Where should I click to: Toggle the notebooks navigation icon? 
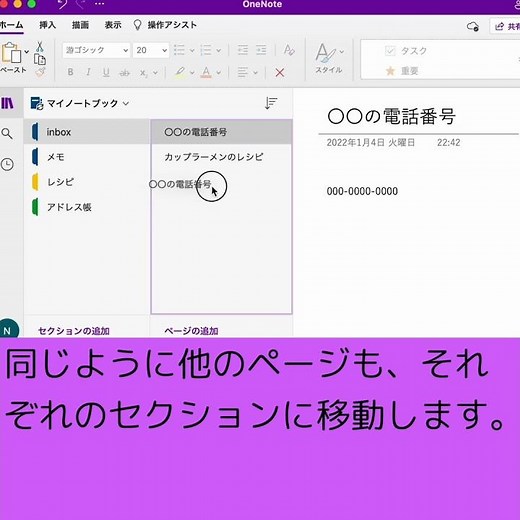point(7,103)
